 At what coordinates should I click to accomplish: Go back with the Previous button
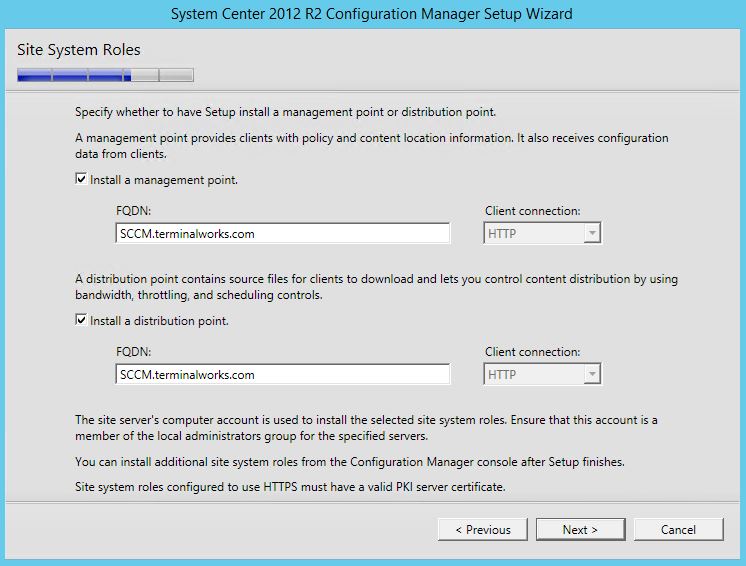point(483,529)
